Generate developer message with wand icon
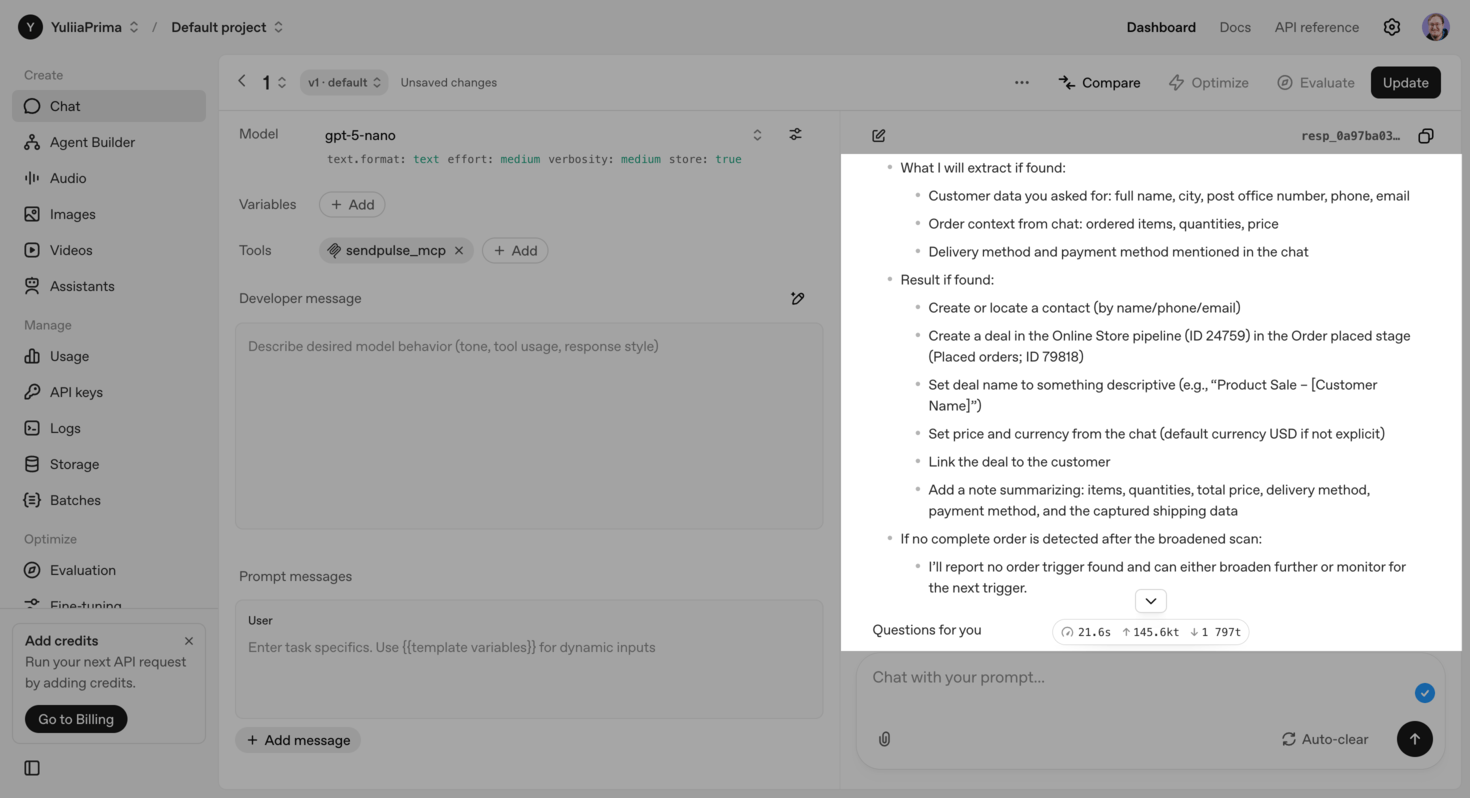This screenshot has width=1470, height=798. click(x=797, y=298)
